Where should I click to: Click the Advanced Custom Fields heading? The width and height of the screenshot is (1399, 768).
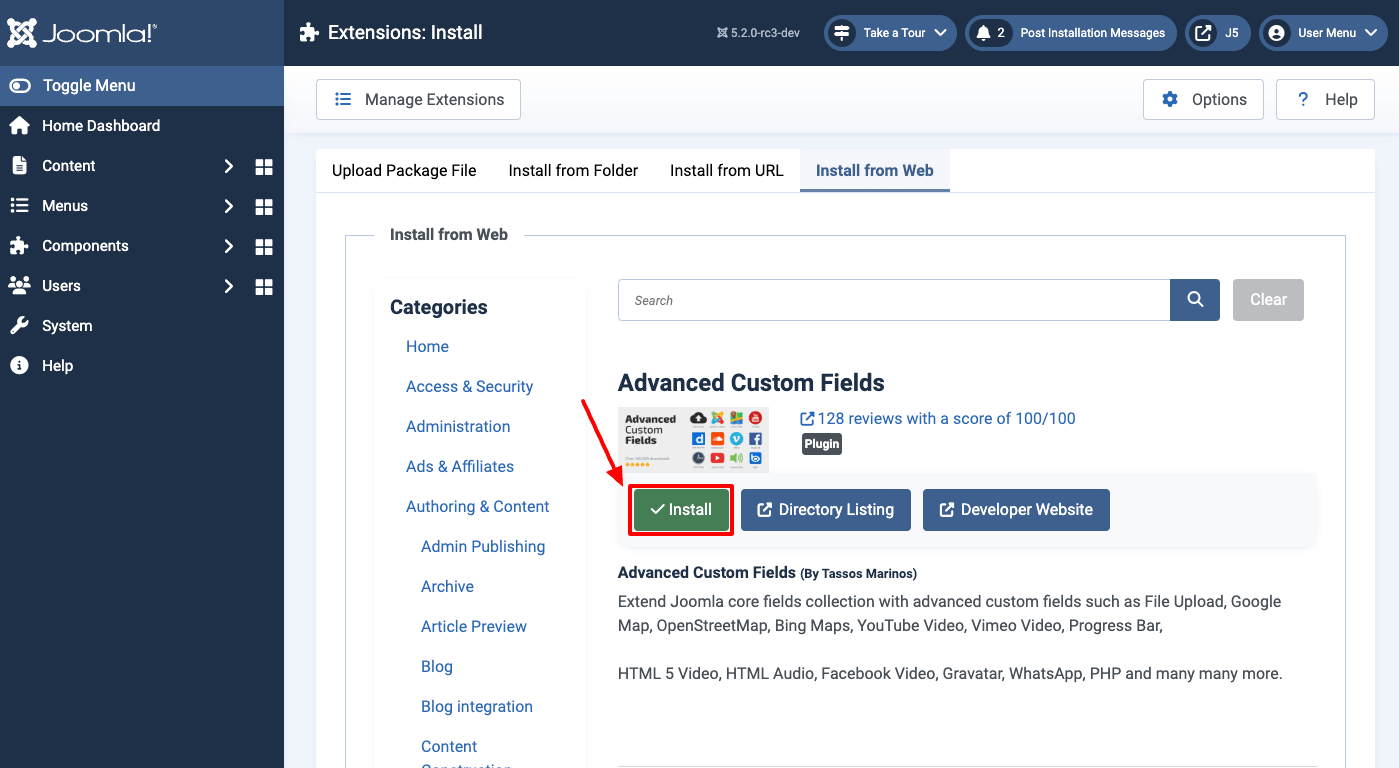pyautogui.click(x=751, y=383)
